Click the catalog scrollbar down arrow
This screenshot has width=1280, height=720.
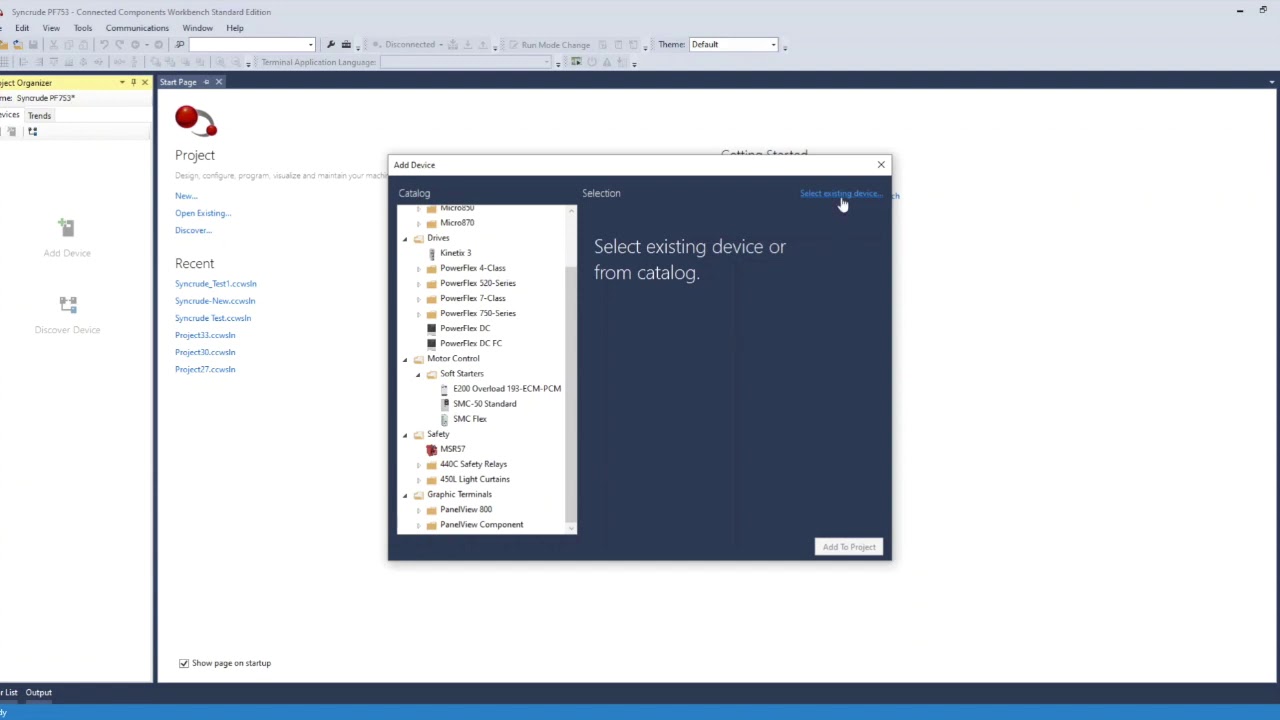[571, 528]
